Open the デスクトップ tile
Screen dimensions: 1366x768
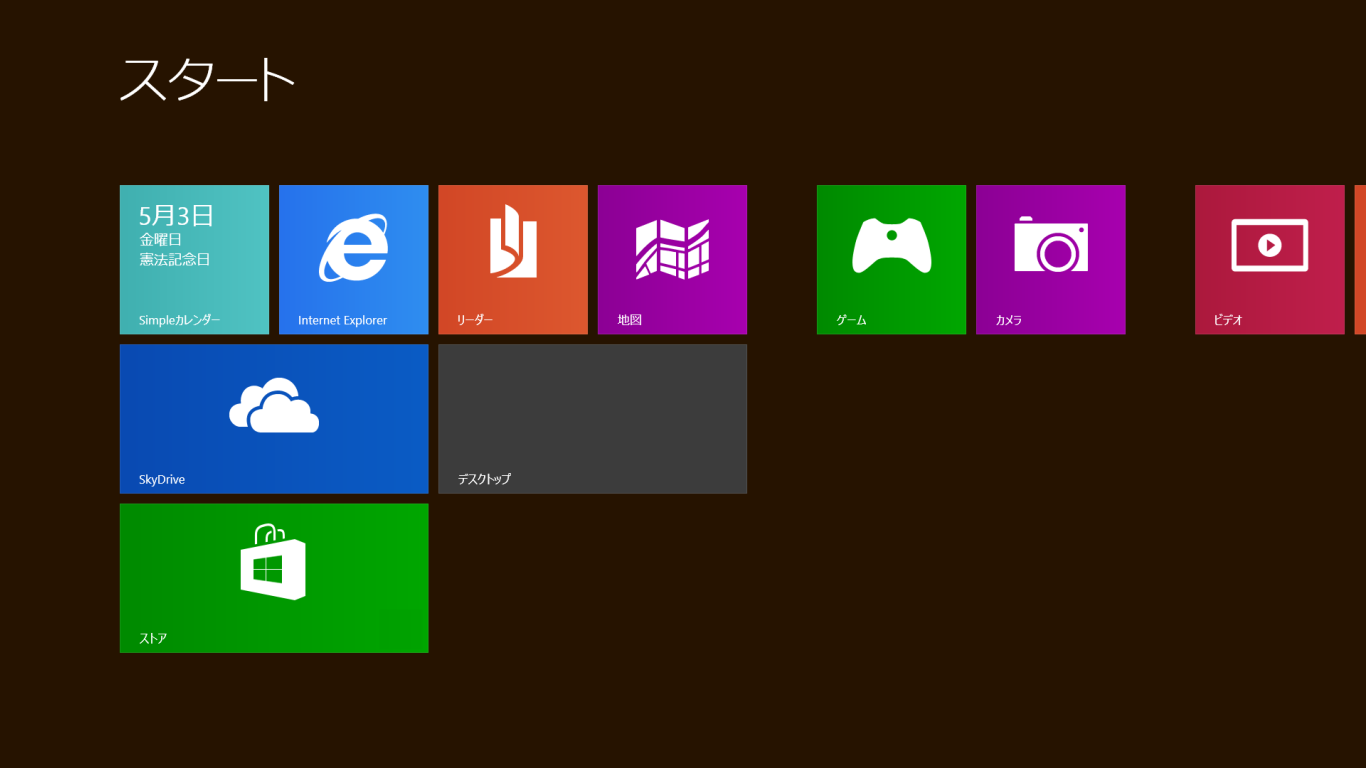point(593,419)
